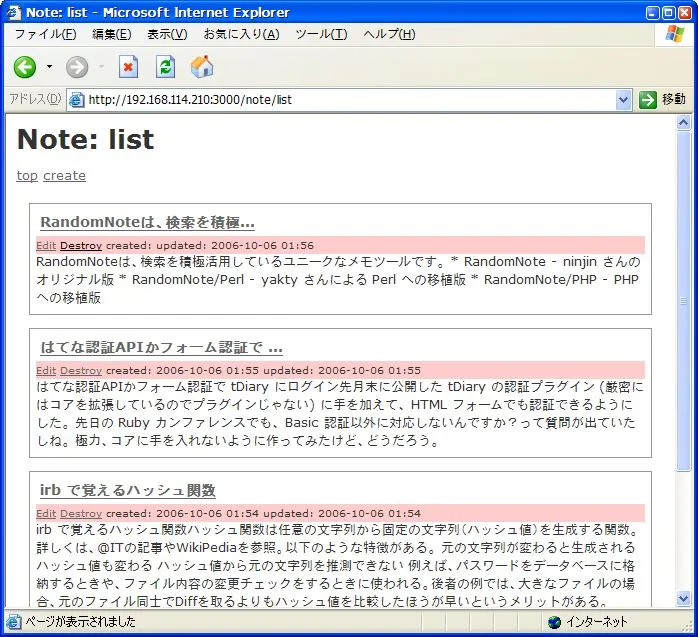Open the お気に入り(A) menu

coord(242,34)
